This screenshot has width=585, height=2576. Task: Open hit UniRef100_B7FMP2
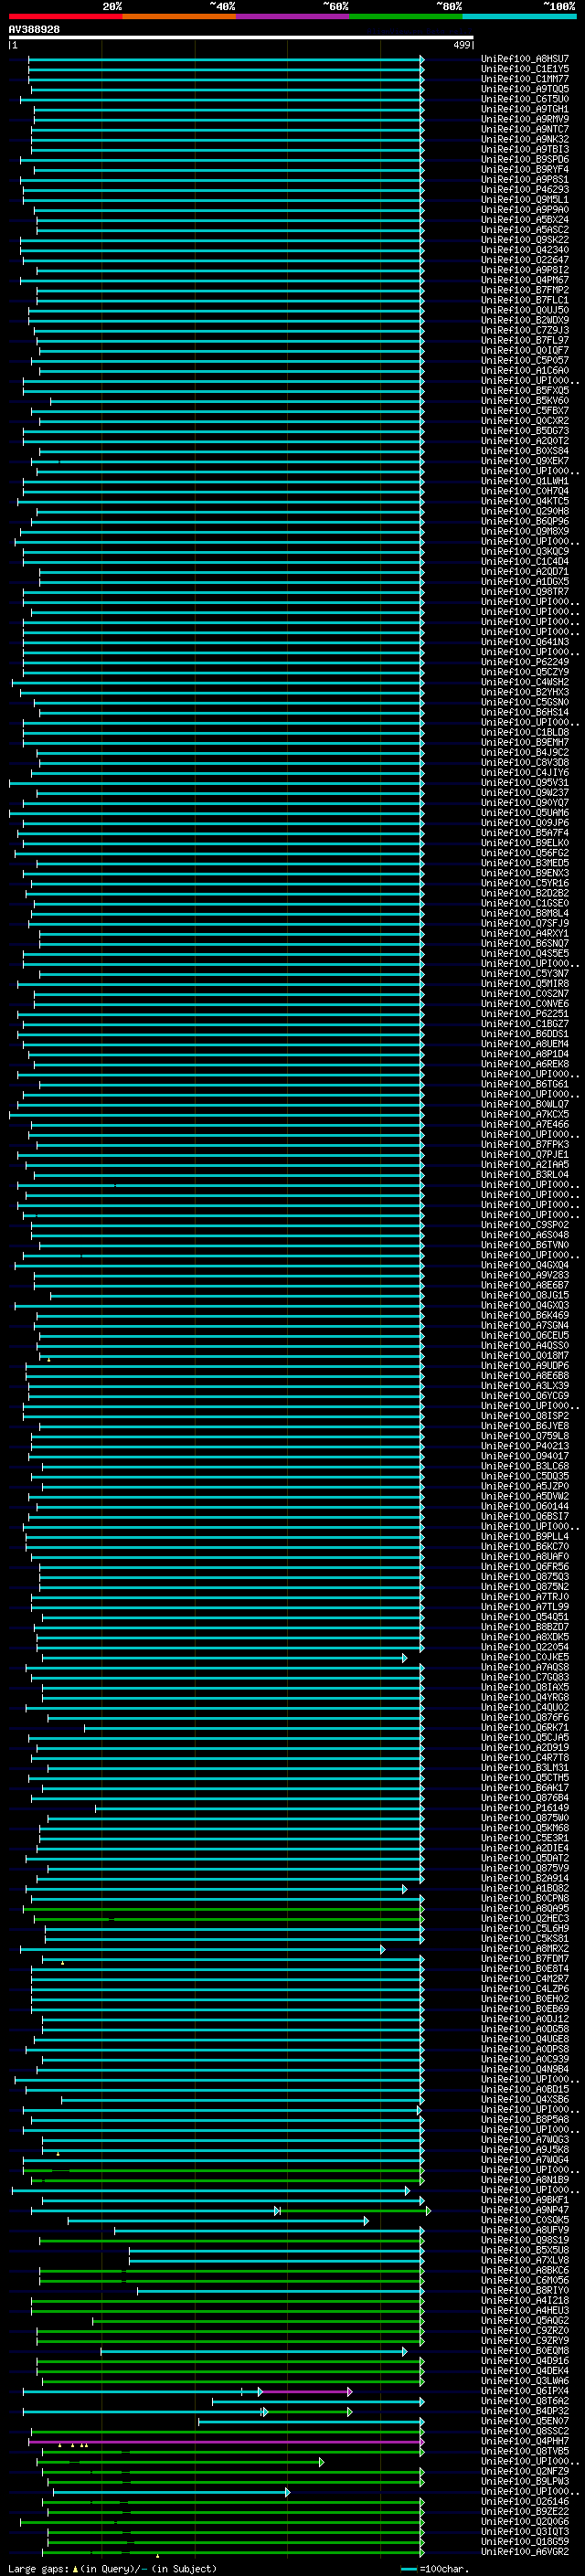525,290
